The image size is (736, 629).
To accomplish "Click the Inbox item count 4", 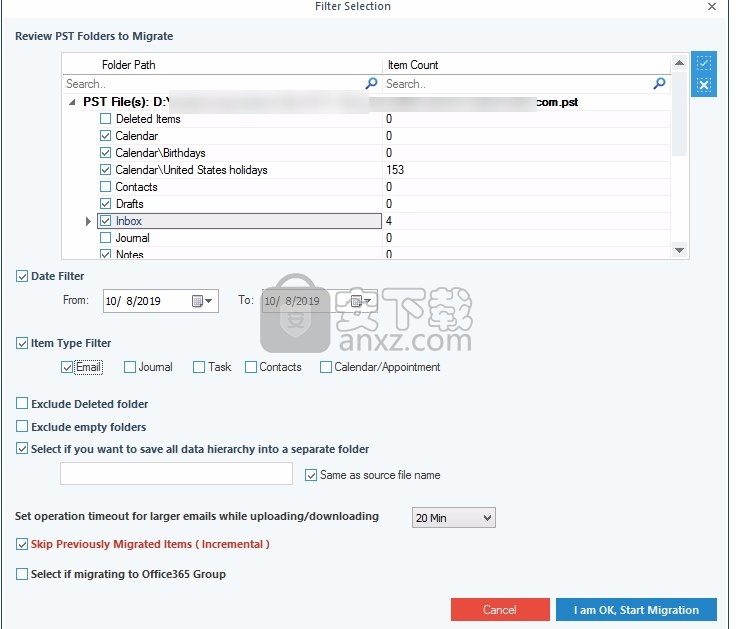I will pos(389,221).
